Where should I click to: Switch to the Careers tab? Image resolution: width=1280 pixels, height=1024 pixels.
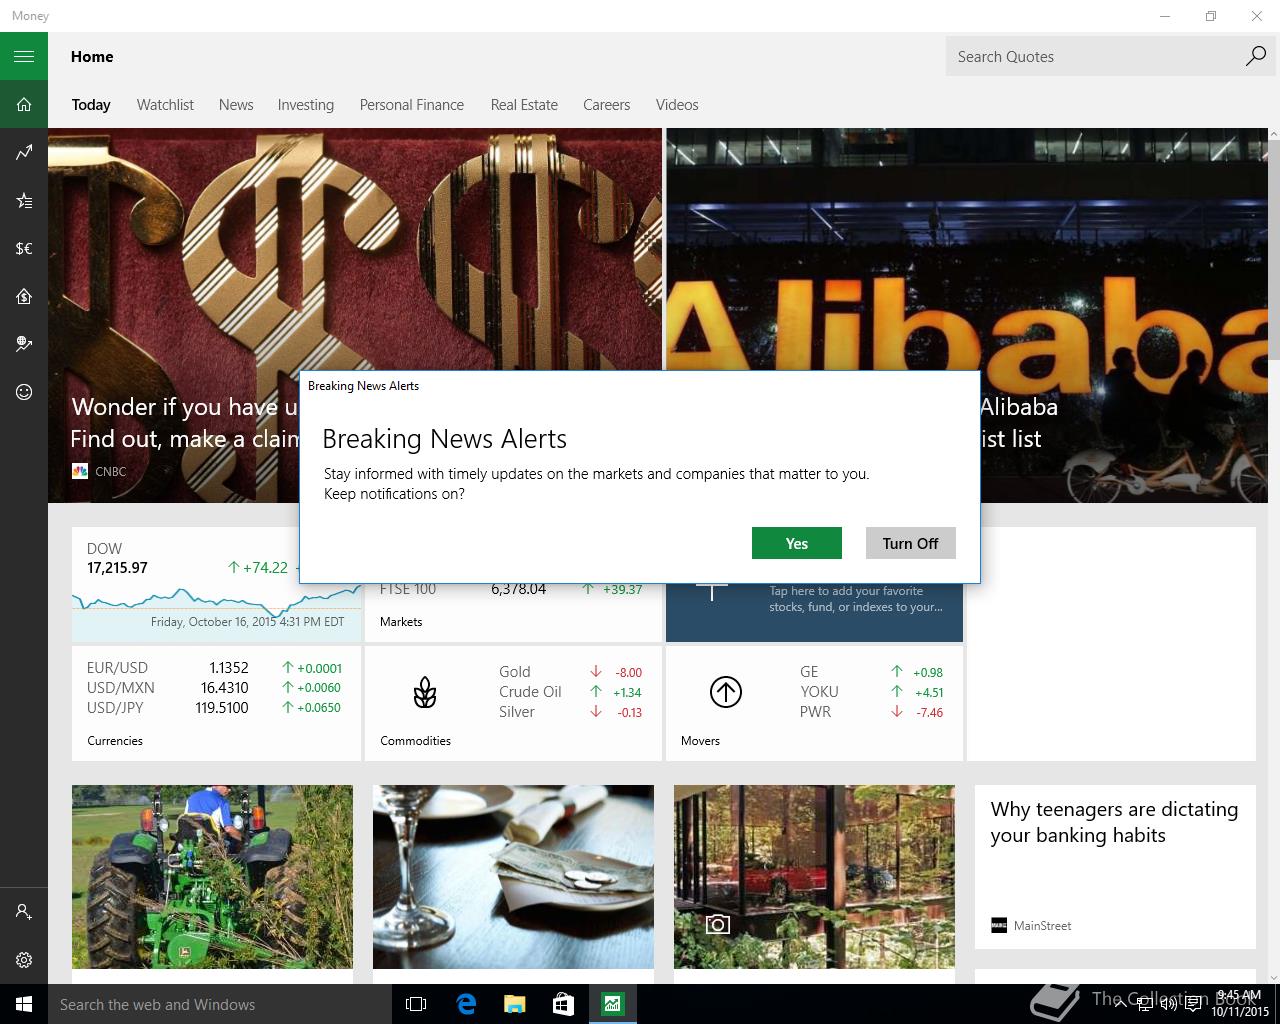tap(607, 104)
